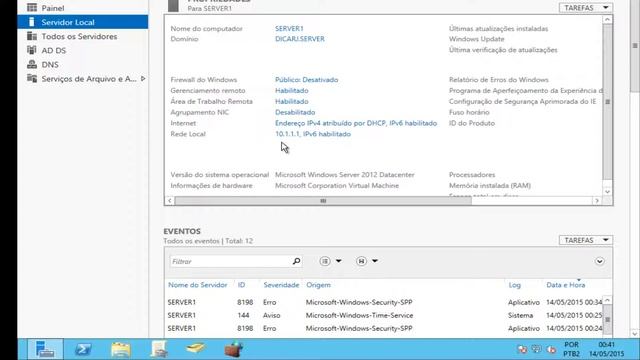Expand the events filter chevron
The width and height of the screenshot is (640, 360).
[599, 261]
